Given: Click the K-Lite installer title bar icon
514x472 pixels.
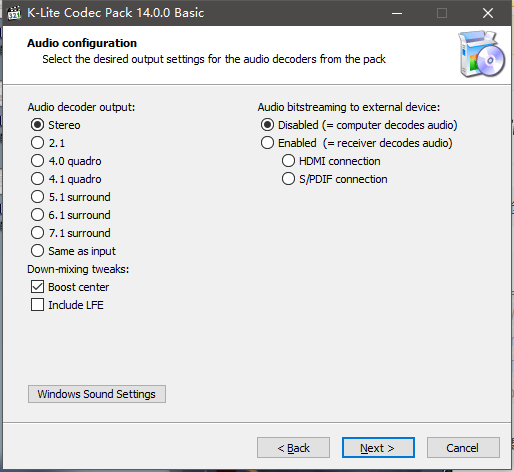Looking at the screenshot, I should (14, 13).
